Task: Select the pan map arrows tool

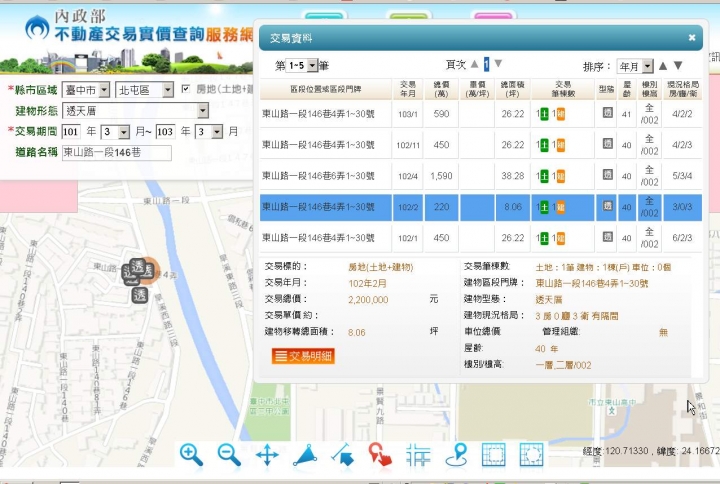Action: [267, 454]
